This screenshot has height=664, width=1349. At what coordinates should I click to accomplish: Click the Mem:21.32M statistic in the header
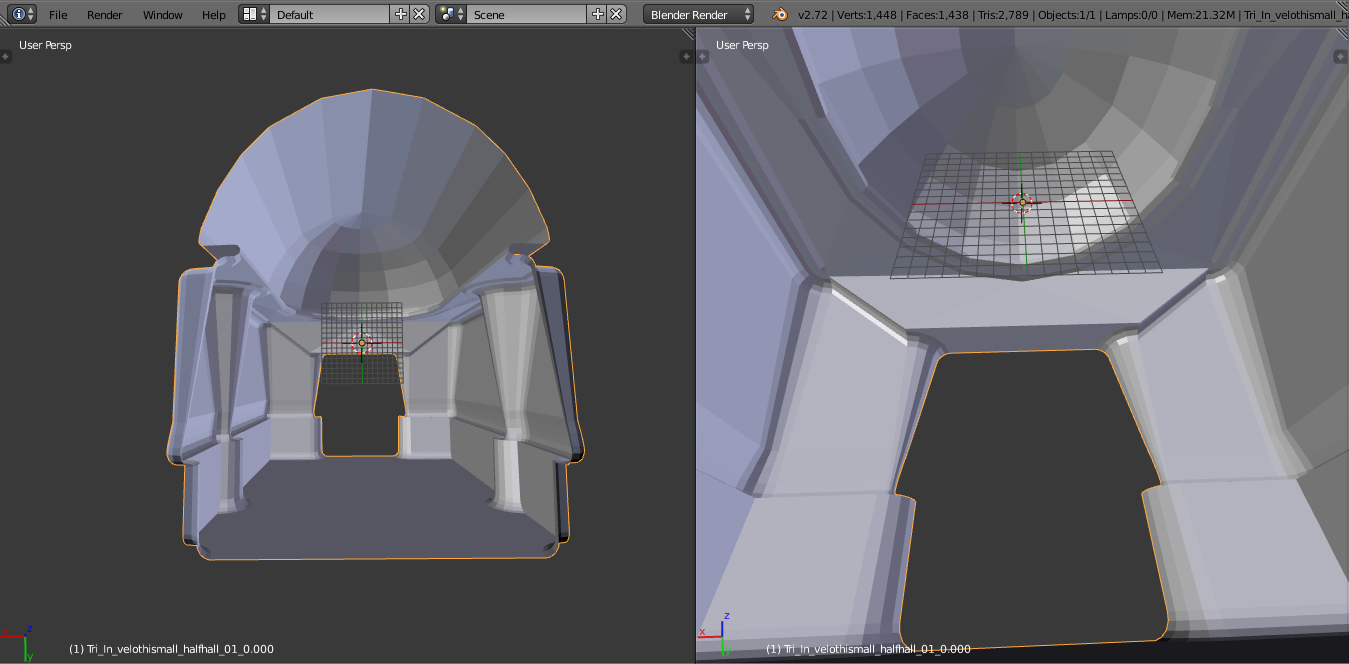pos(1203,15)
